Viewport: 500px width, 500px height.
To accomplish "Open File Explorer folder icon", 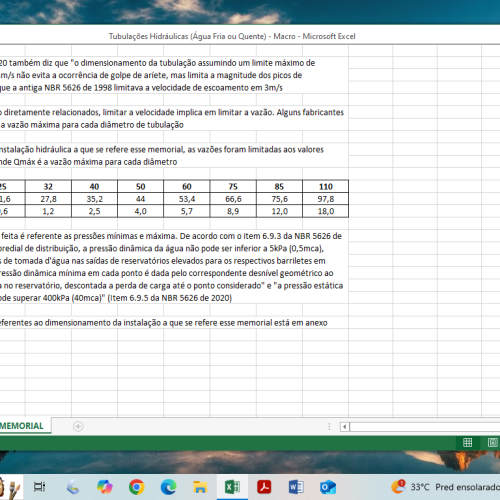I will click(x=200, y=487).
